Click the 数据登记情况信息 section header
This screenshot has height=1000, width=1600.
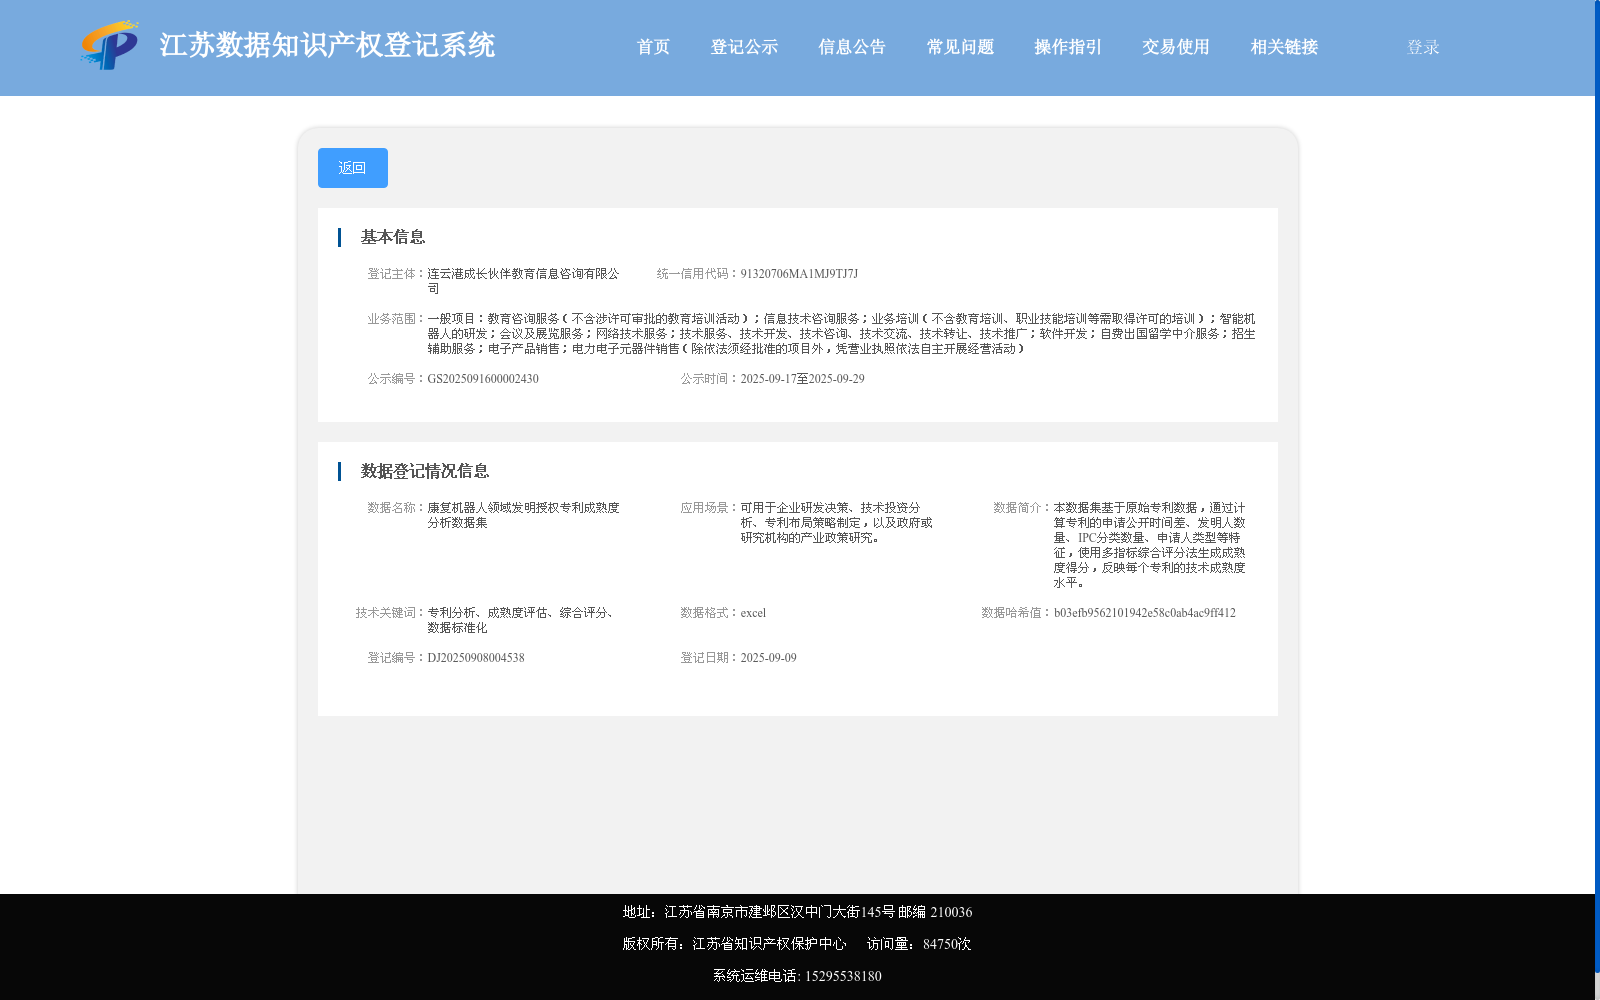click(x=425, y=471)
